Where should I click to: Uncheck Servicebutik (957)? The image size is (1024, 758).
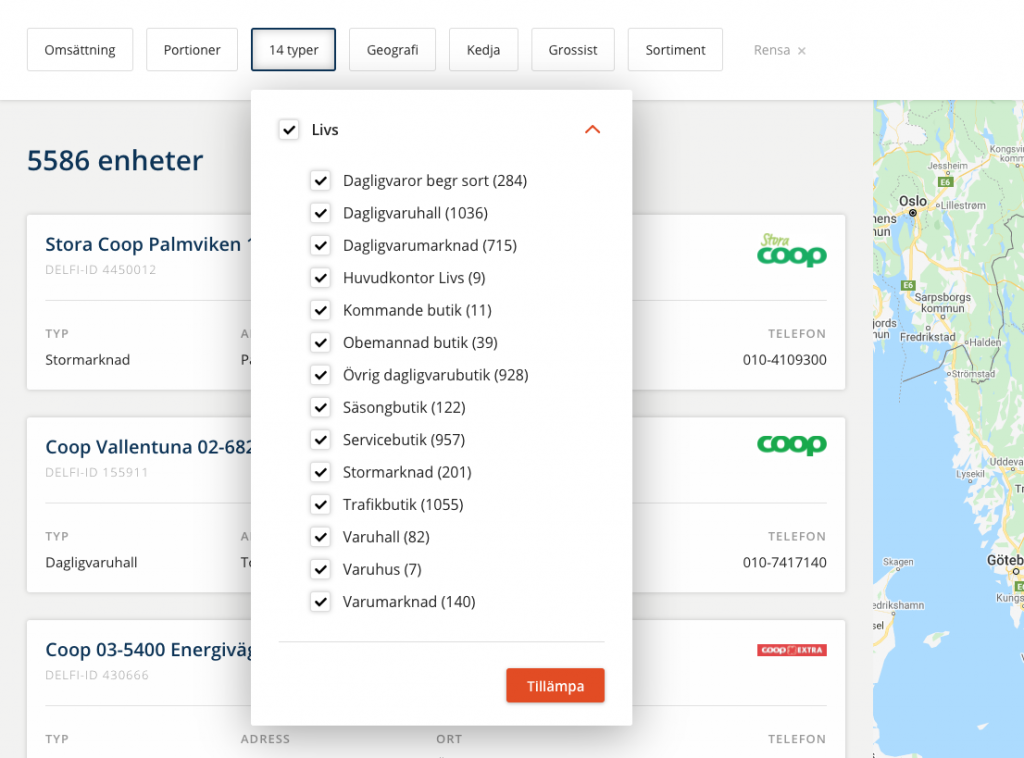320,440
